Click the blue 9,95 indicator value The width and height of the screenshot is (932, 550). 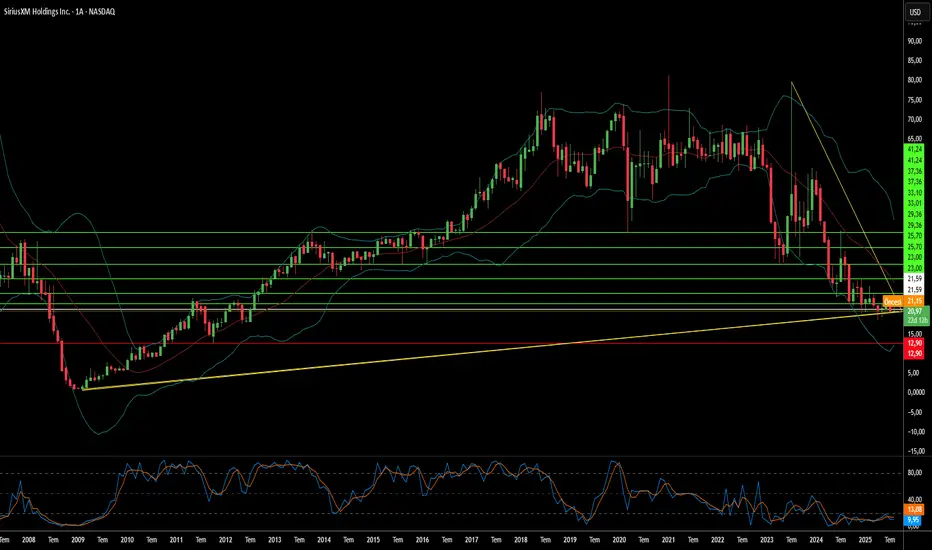point(912,520)
